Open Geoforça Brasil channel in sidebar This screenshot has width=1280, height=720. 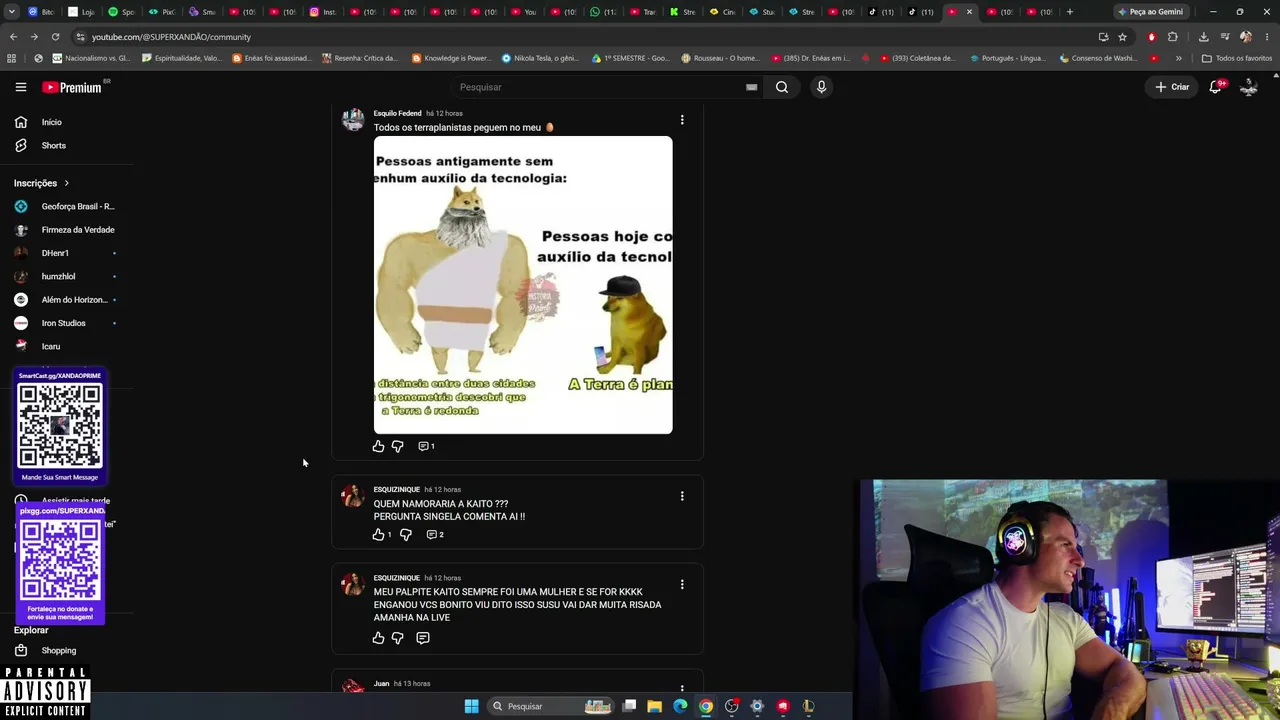click(66, 206)
